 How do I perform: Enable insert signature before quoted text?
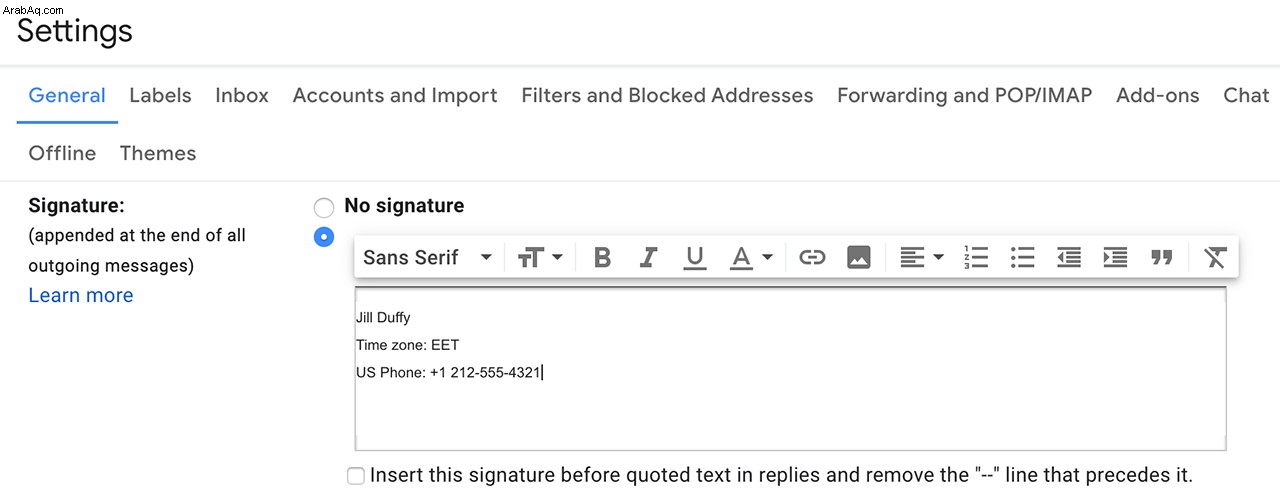coord(356,476)
